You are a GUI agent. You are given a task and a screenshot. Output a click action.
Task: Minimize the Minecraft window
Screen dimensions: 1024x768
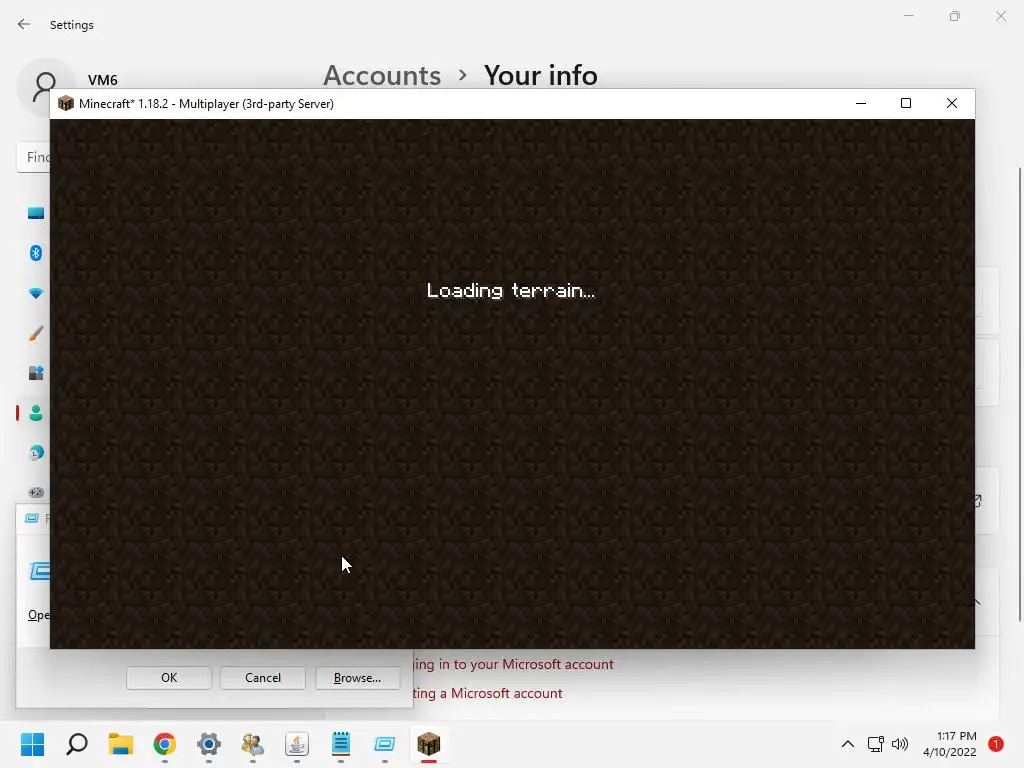pos(861,103)
